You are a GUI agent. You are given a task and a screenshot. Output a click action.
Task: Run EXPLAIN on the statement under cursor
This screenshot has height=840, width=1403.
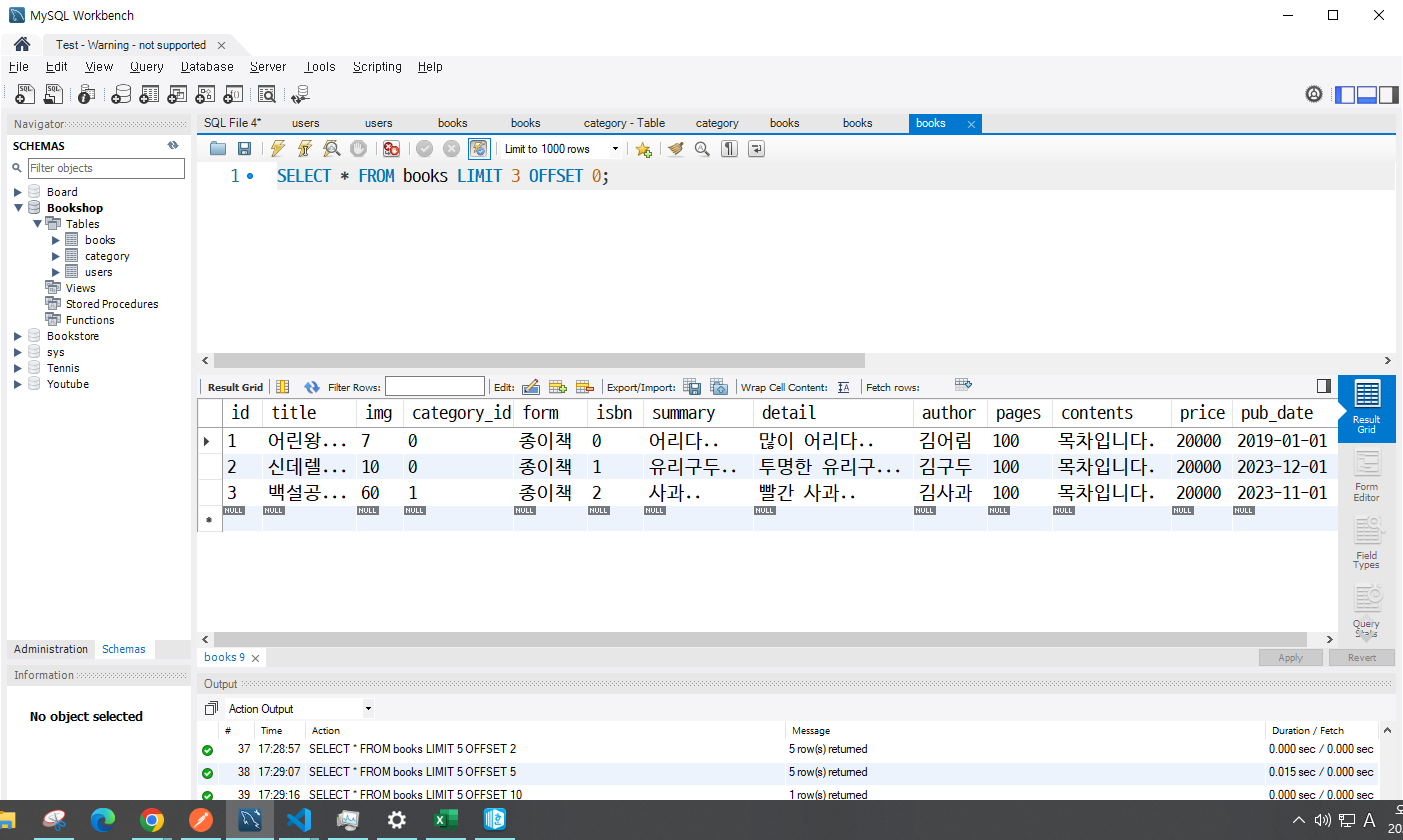click(x=332, y=148)
